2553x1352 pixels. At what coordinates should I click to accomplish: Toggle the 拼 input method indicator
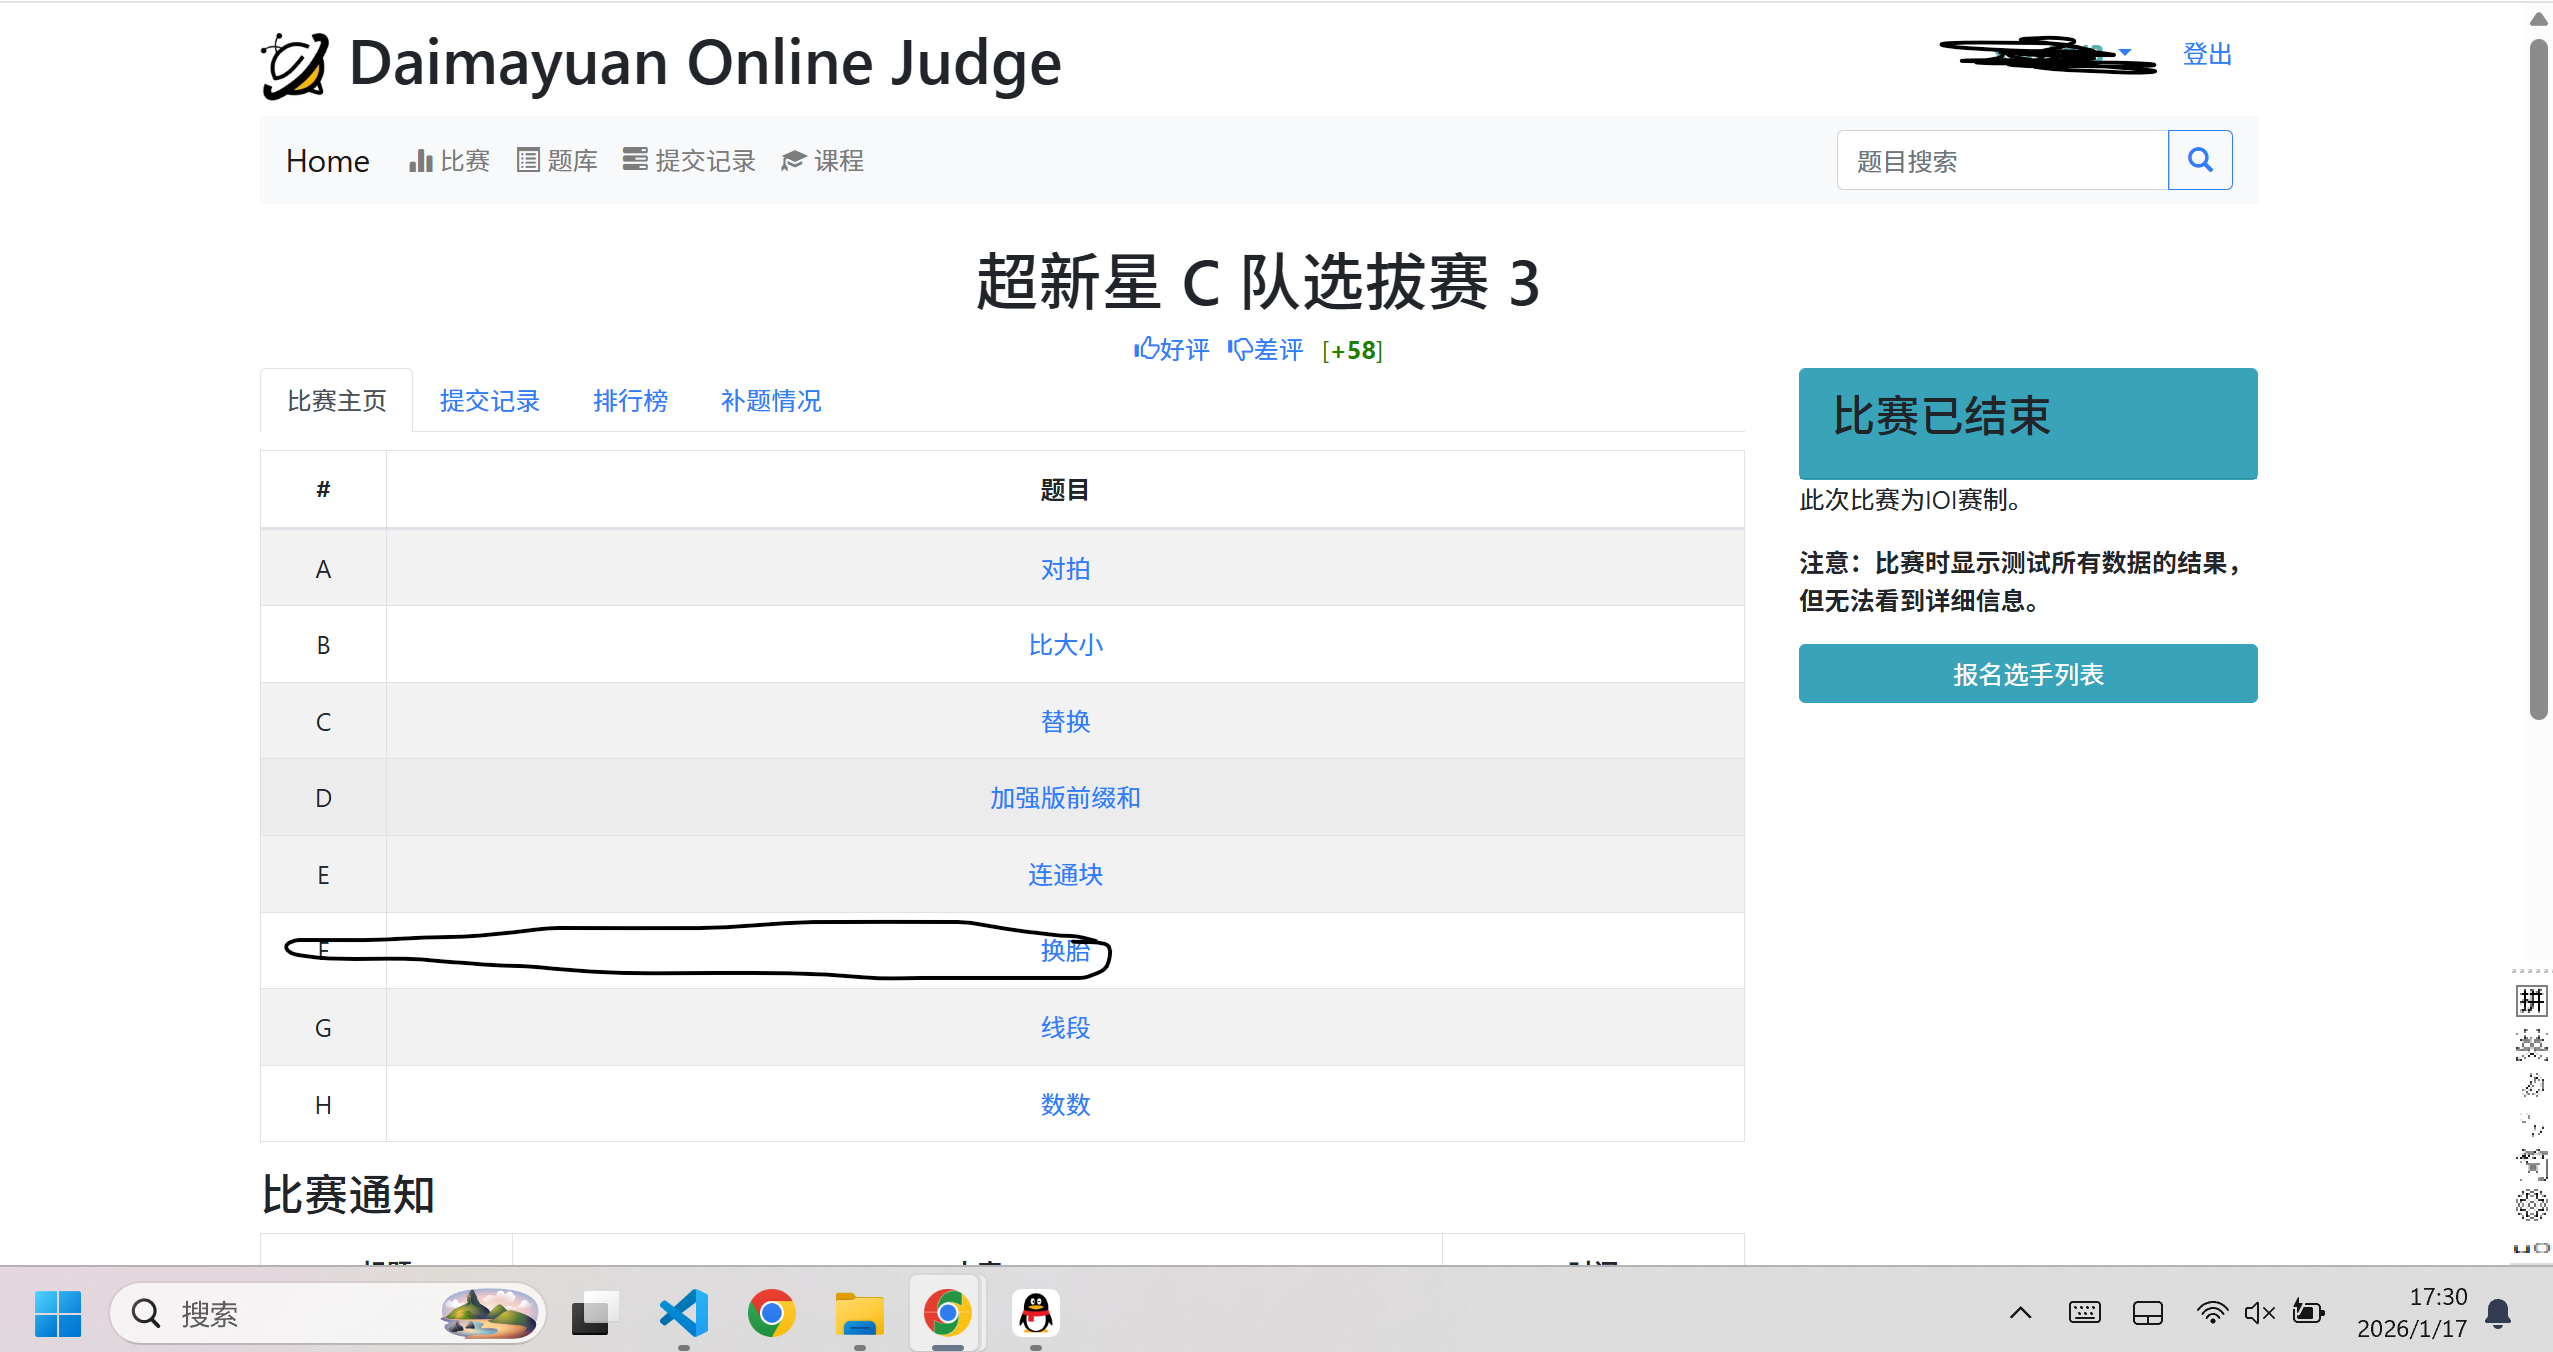click(2531, 1000)
